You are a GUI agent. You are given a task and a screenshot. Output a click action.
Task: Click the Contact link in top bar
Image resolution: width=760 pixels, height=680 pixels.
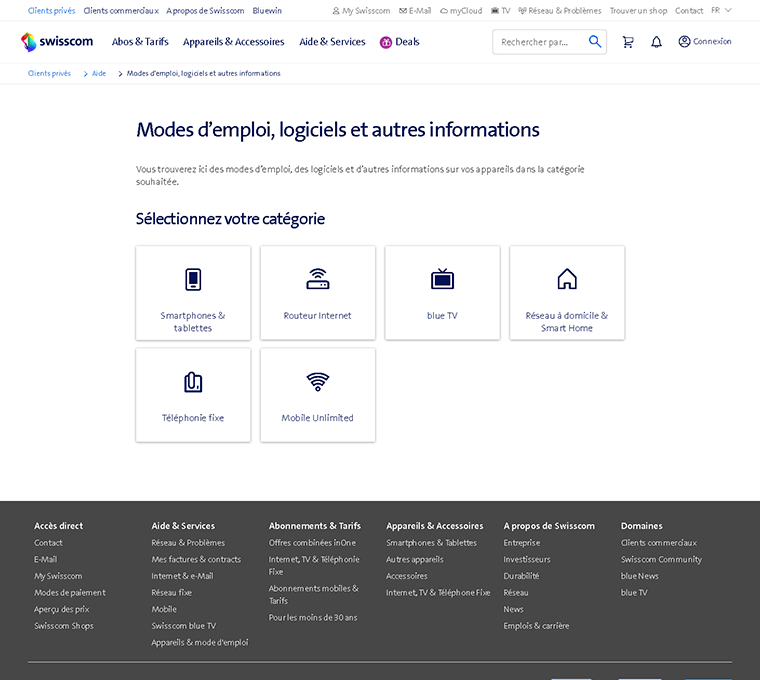tap(689, 11)
